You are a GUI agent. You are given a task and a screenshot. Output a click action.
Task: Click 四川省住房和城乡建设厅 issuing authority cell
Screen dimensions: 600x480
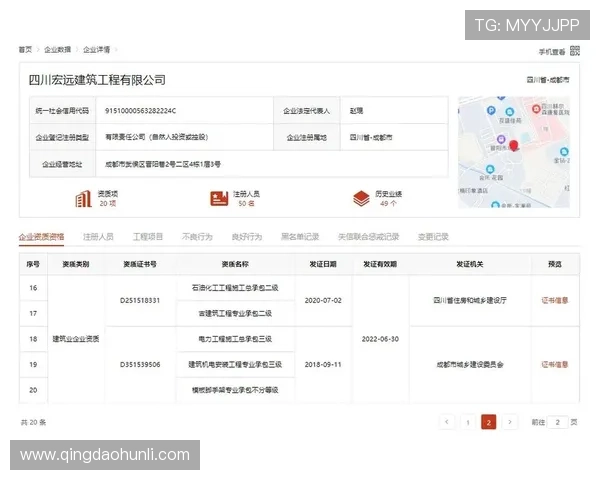[x=470, y=300]
